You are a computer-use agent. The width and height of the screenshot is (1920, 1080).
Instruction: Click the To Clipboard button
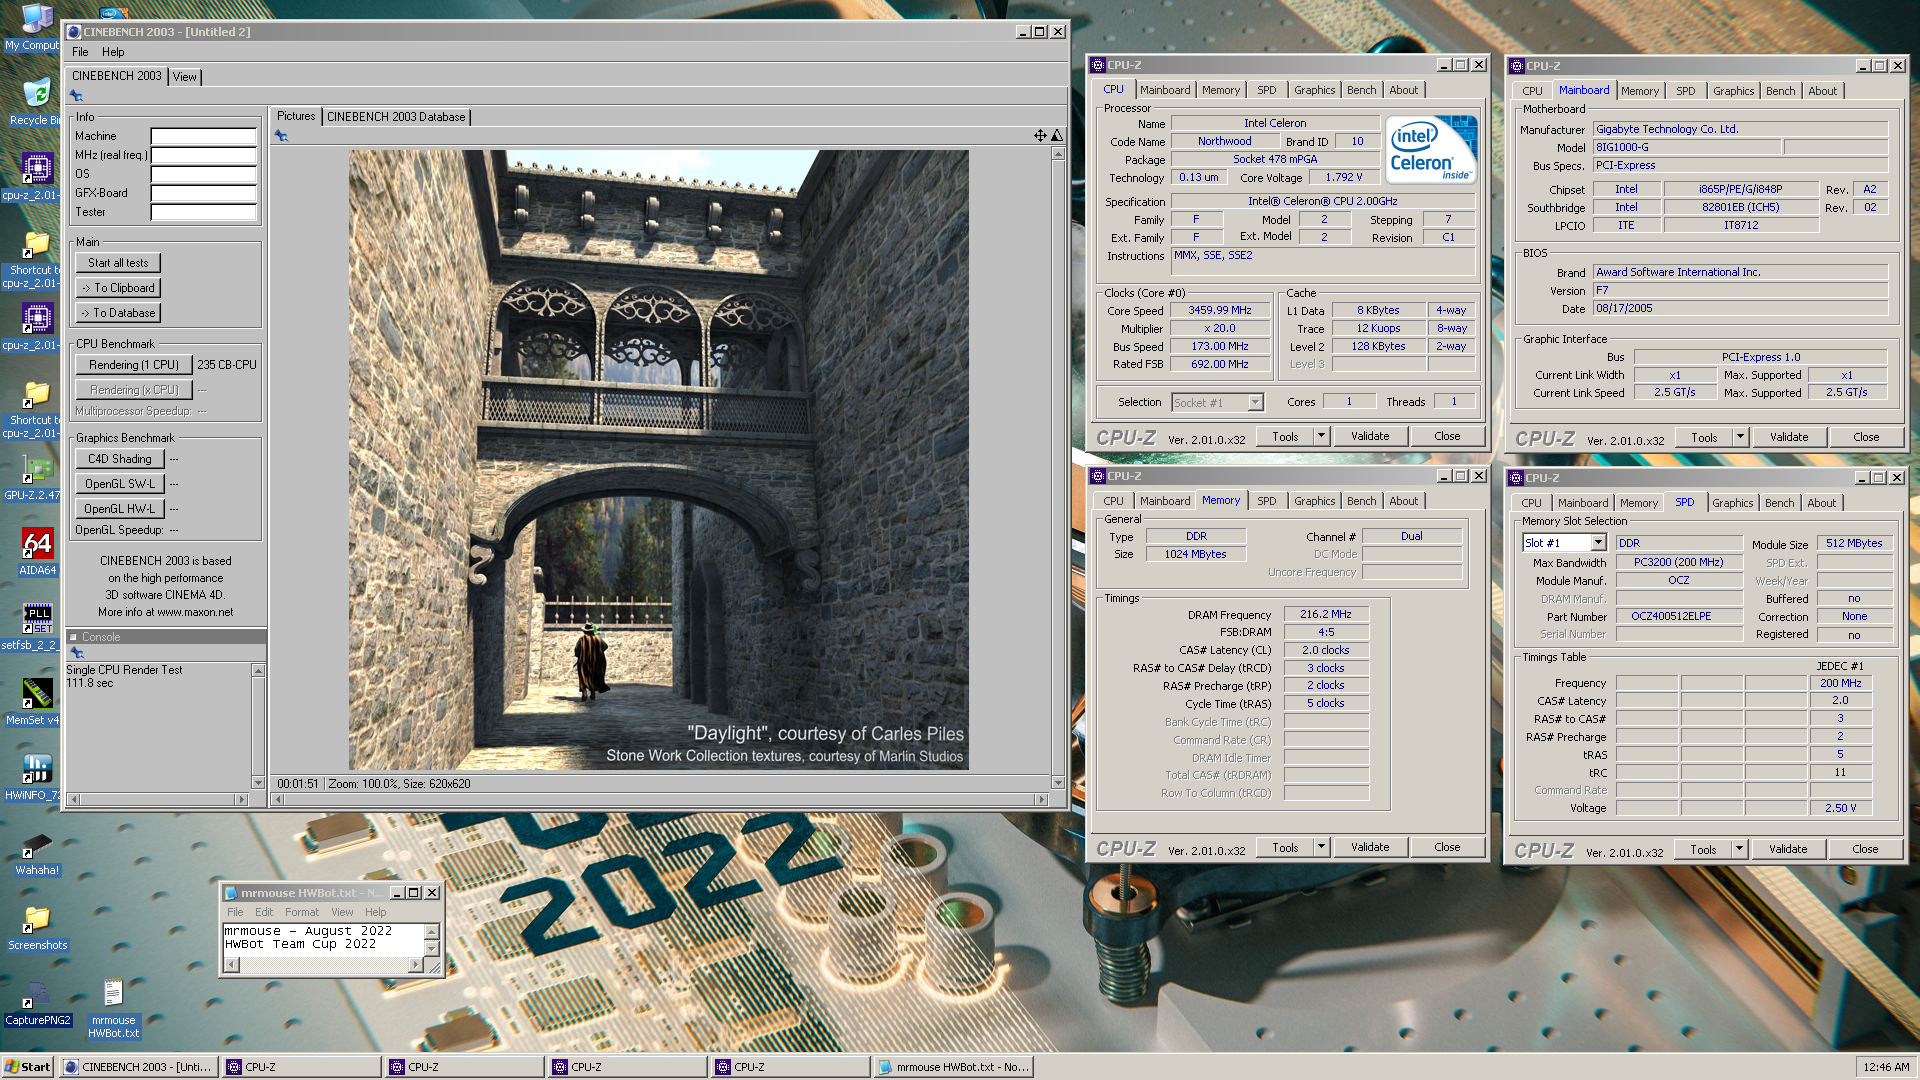tap(118, 288)
